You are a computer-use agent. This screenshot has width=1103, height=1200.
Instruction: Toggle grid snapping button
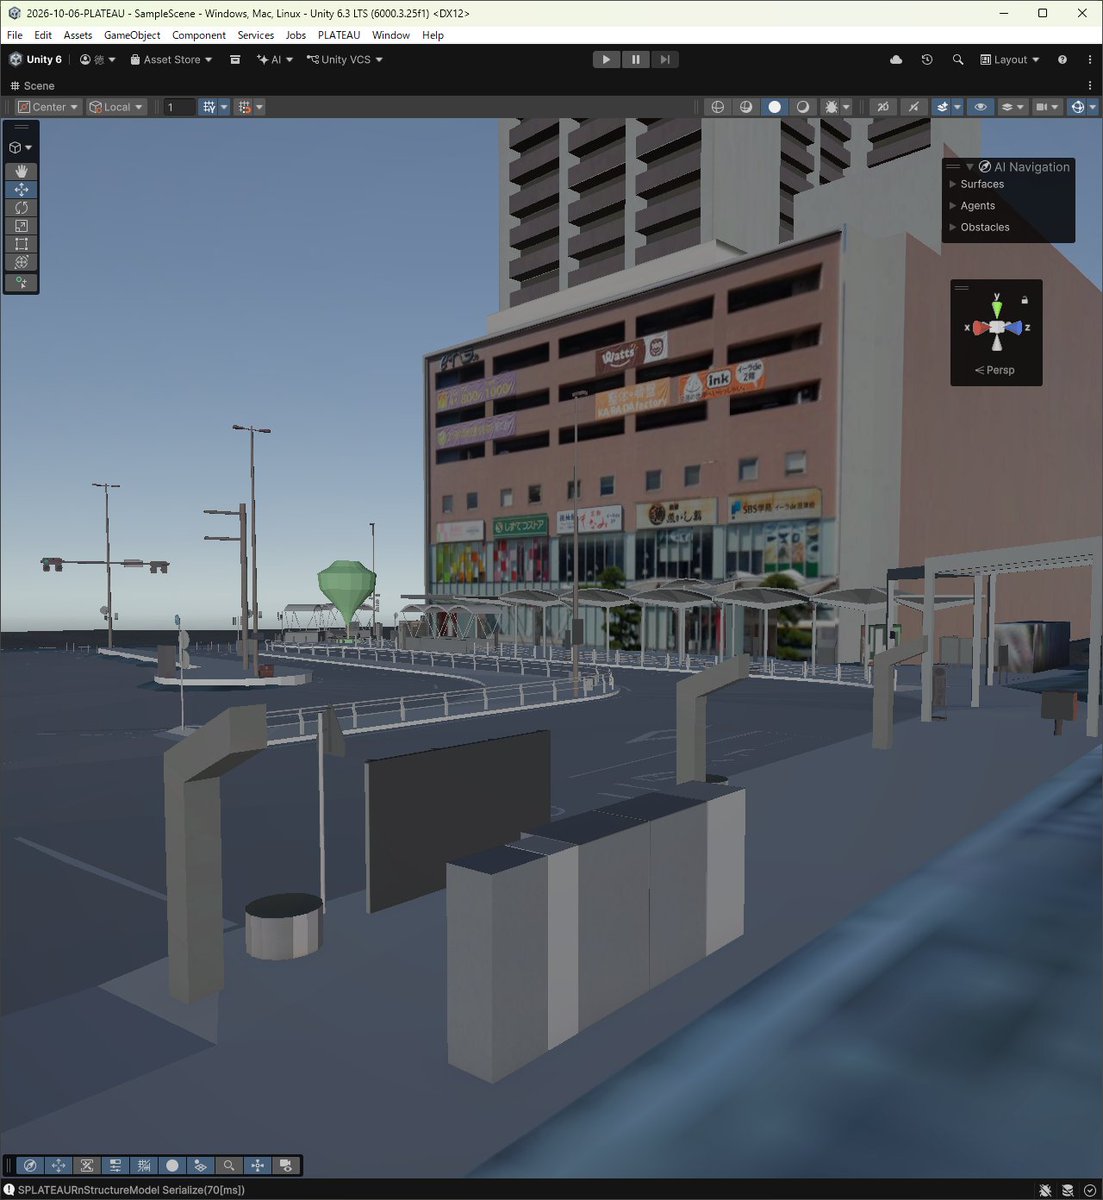(x=208, y=107)
